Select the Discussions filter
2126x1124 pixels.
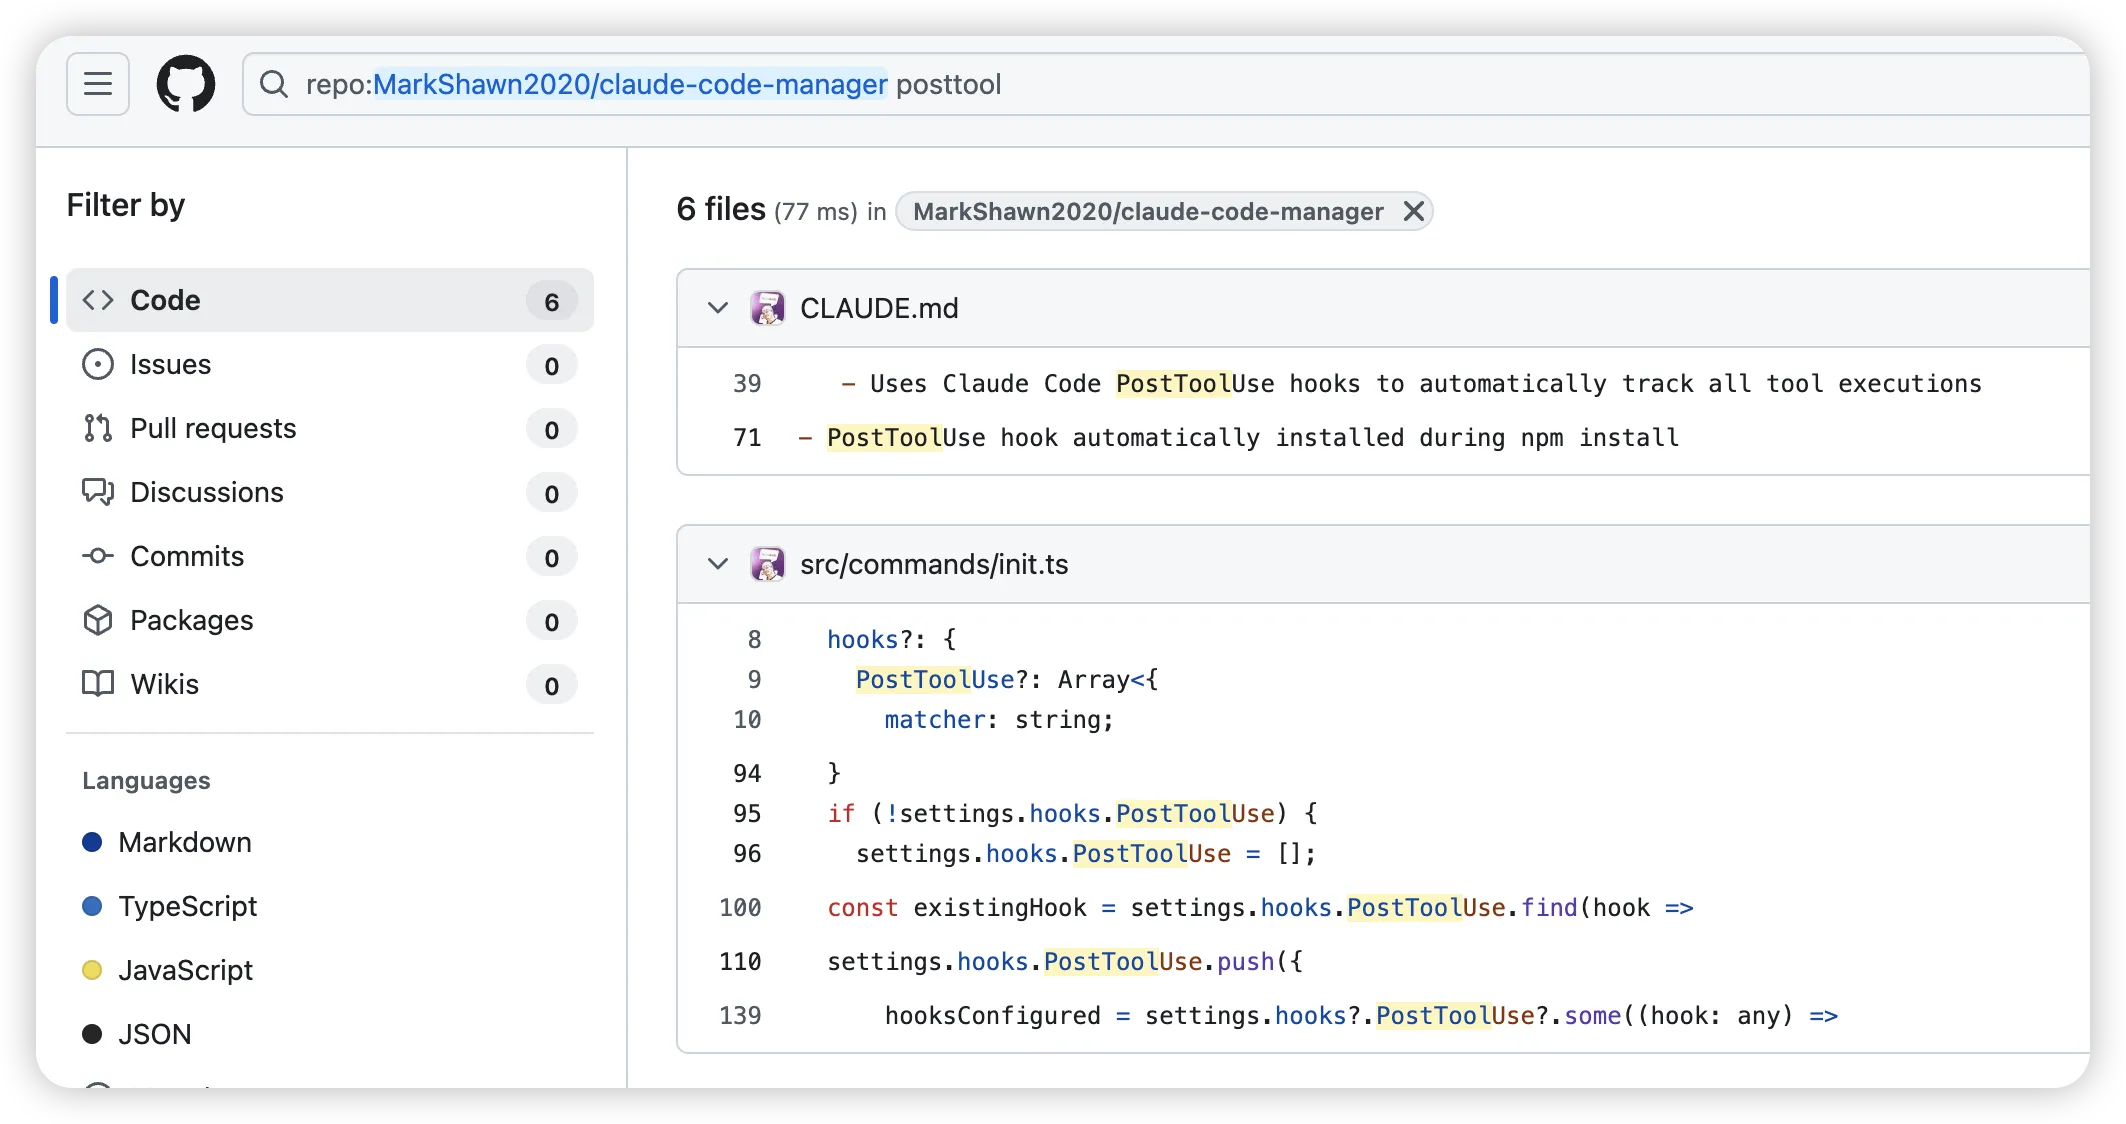click(x=330, y=492)
